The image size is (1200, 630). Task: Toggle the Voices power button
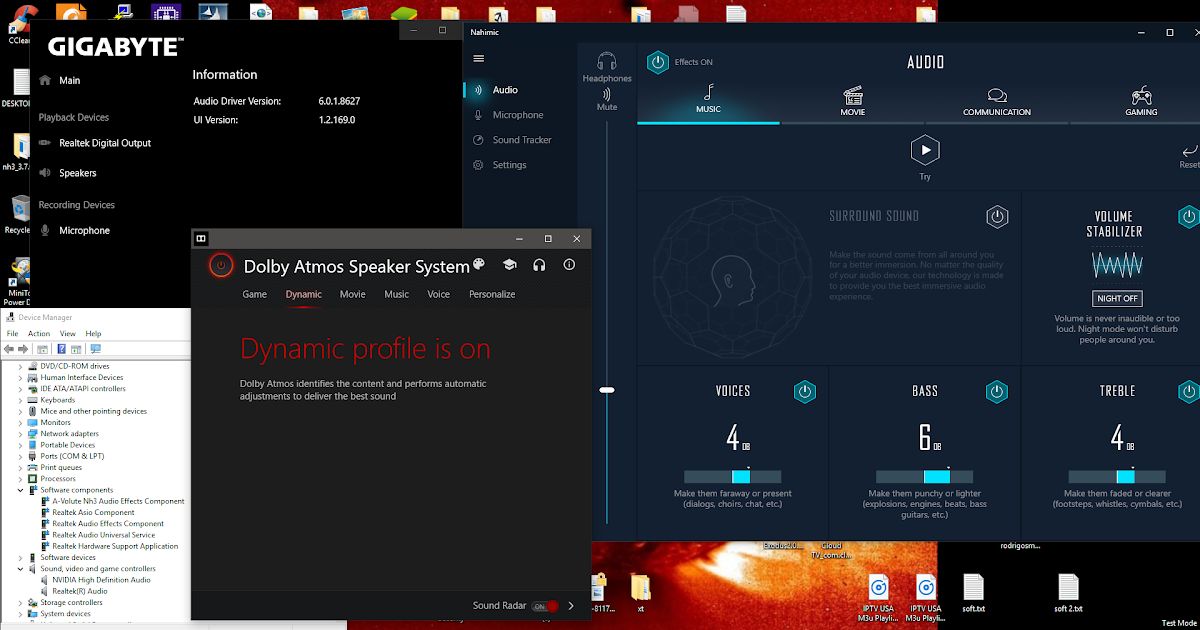click(x=805, y=391)
